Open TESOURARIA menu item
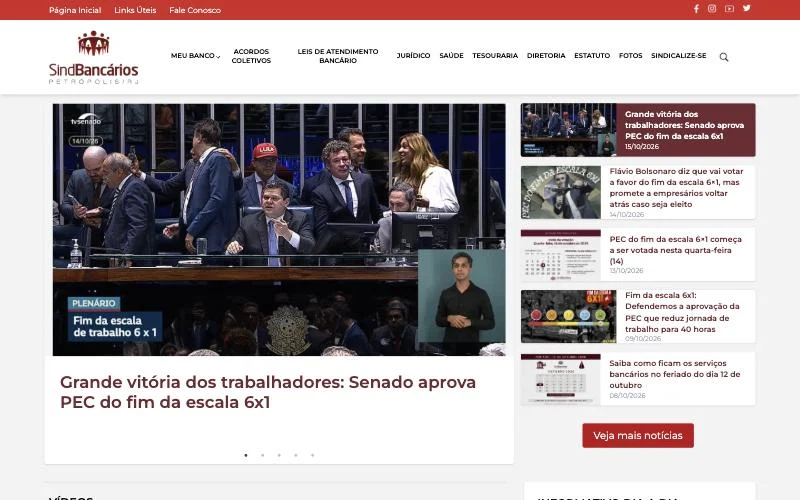The width and height of the screenshot is (800, 500). (x=495, y=56)
